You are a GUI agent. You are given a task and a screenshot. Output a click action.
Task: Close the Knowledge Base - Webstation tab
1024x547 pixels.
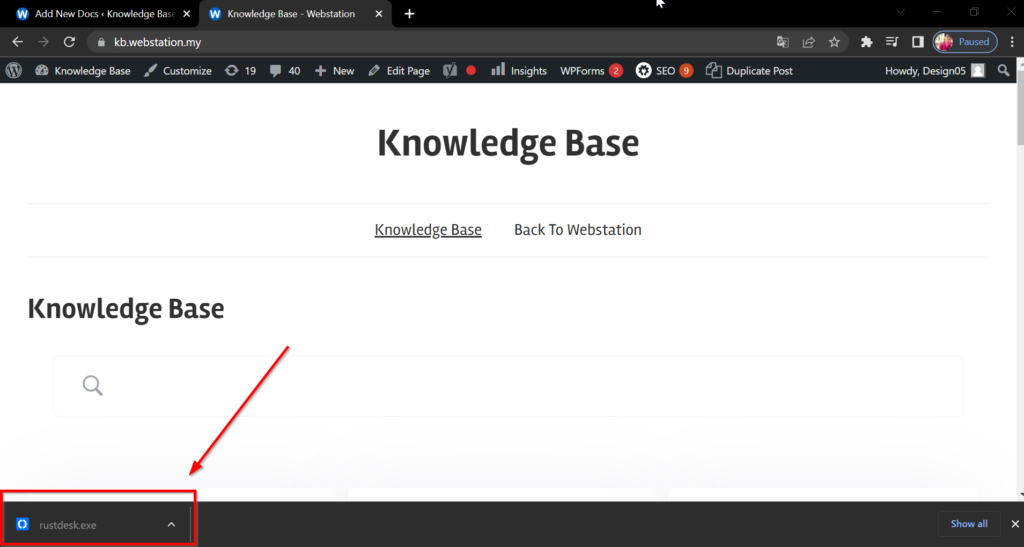coord(379,14)
